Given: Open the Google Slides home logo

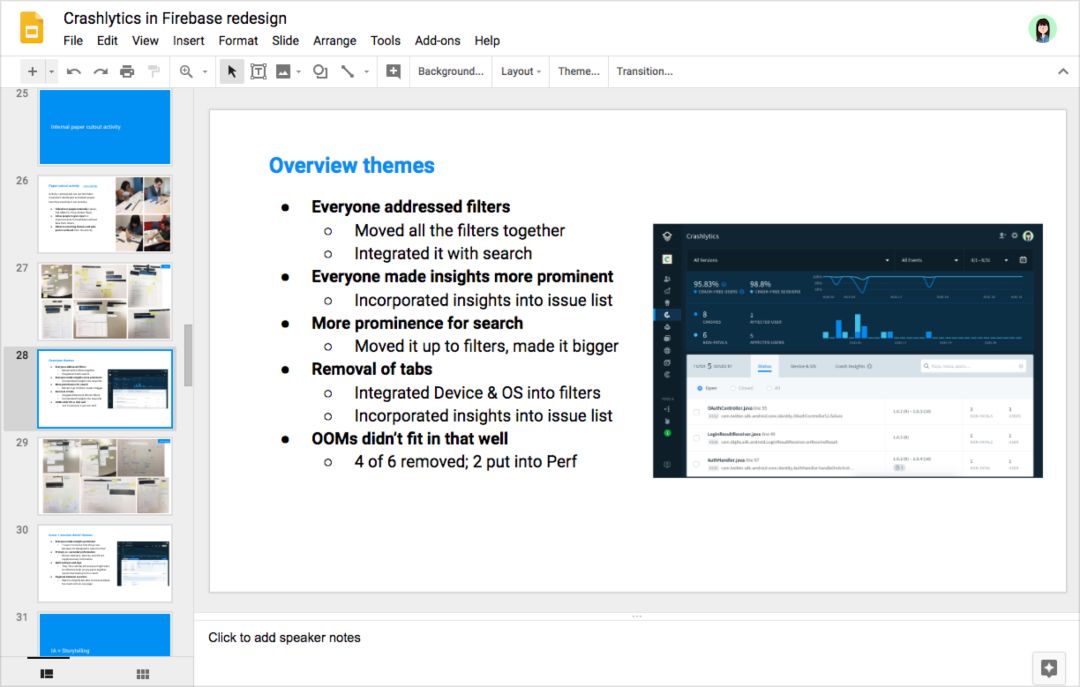Looking at the screenshot, I should pyautogui.click(x=32, y=28).
